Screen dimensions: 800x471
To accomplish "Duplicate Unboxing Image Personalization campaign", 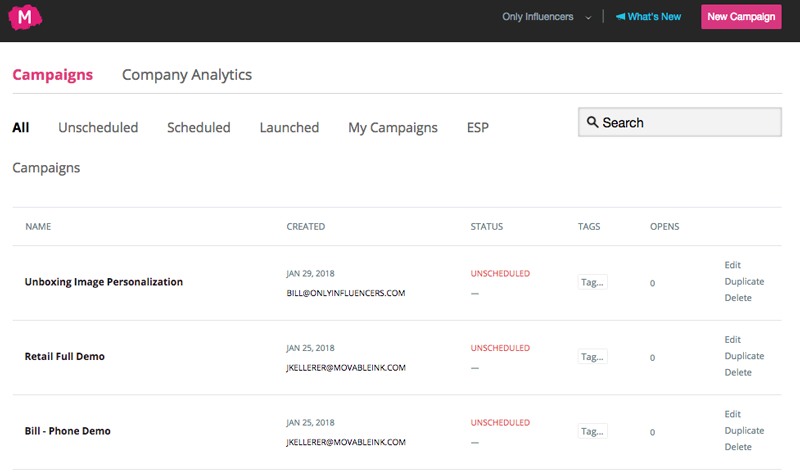I will pyautogui.click(x=744, y=281).
